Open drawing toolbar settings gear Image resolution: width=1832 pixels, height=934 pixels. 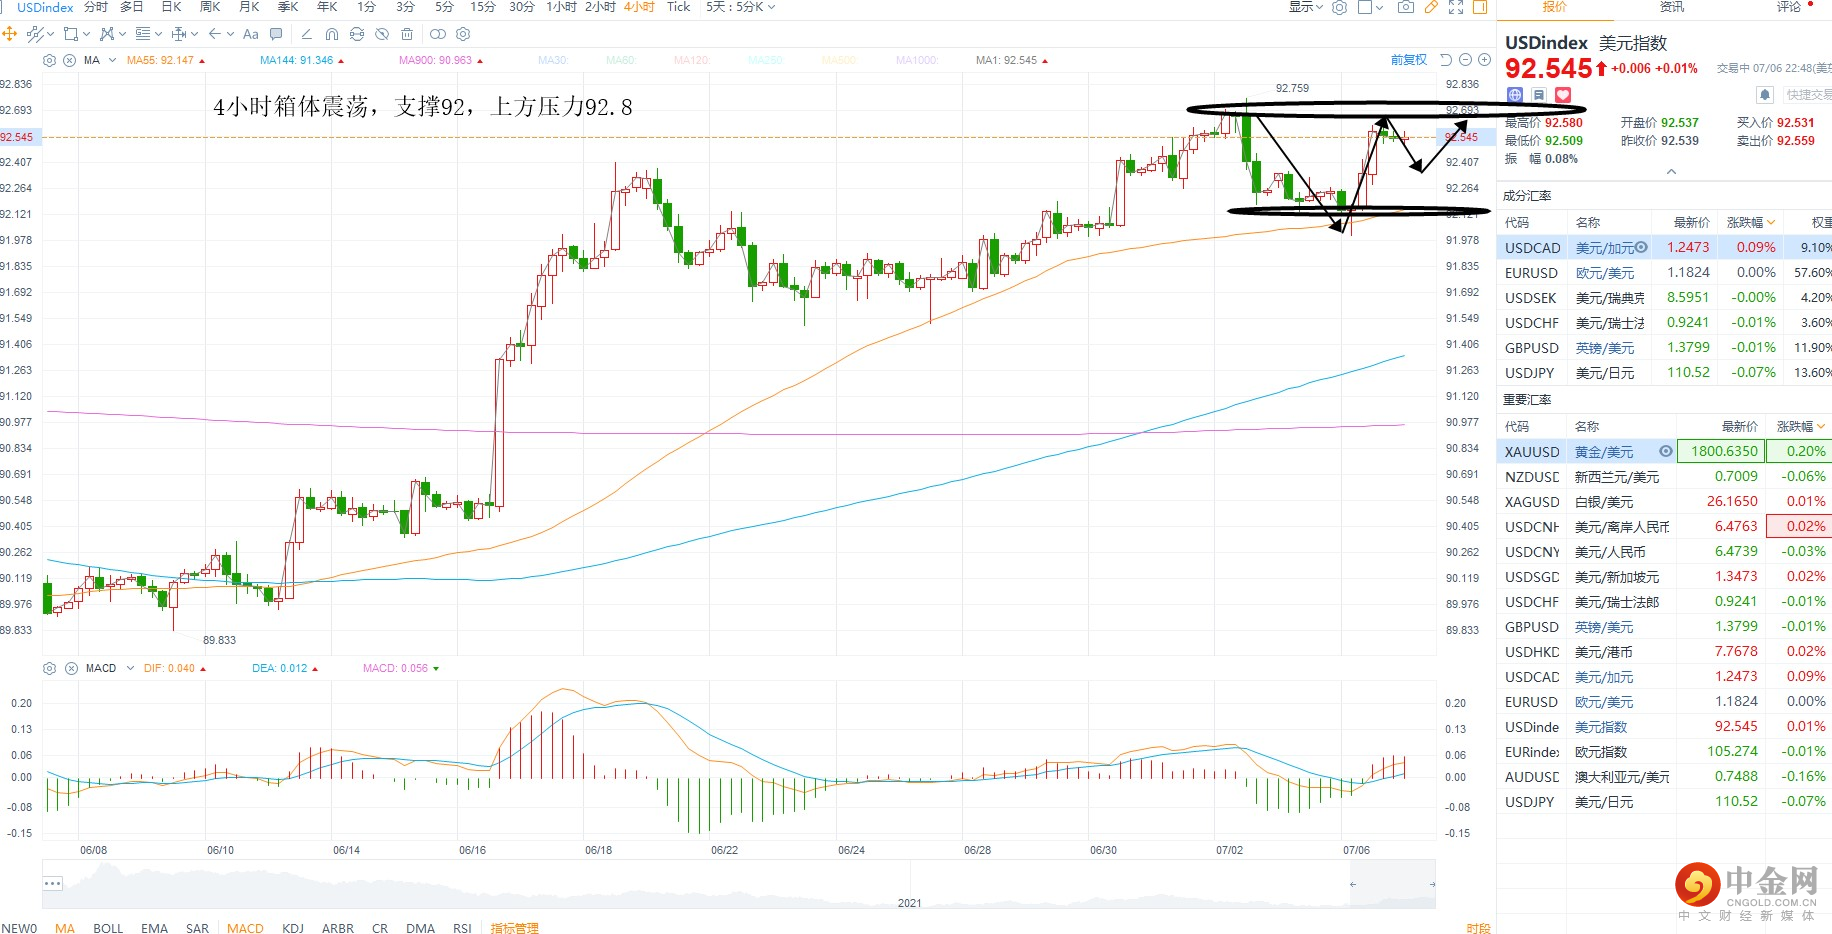pos(463,34)
